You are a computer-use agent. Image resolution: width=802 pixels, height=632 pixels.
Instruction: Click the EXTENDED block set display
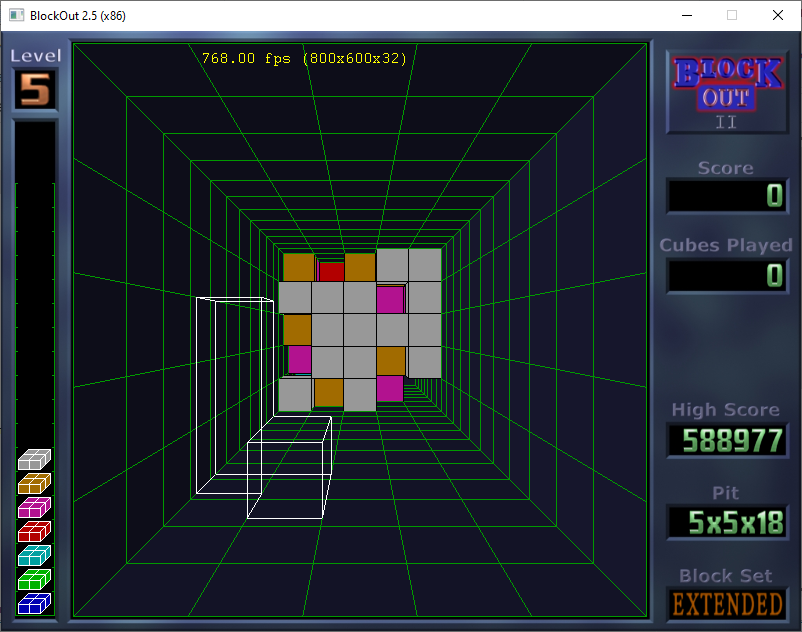pyautogui.click(x=727, y=605)
